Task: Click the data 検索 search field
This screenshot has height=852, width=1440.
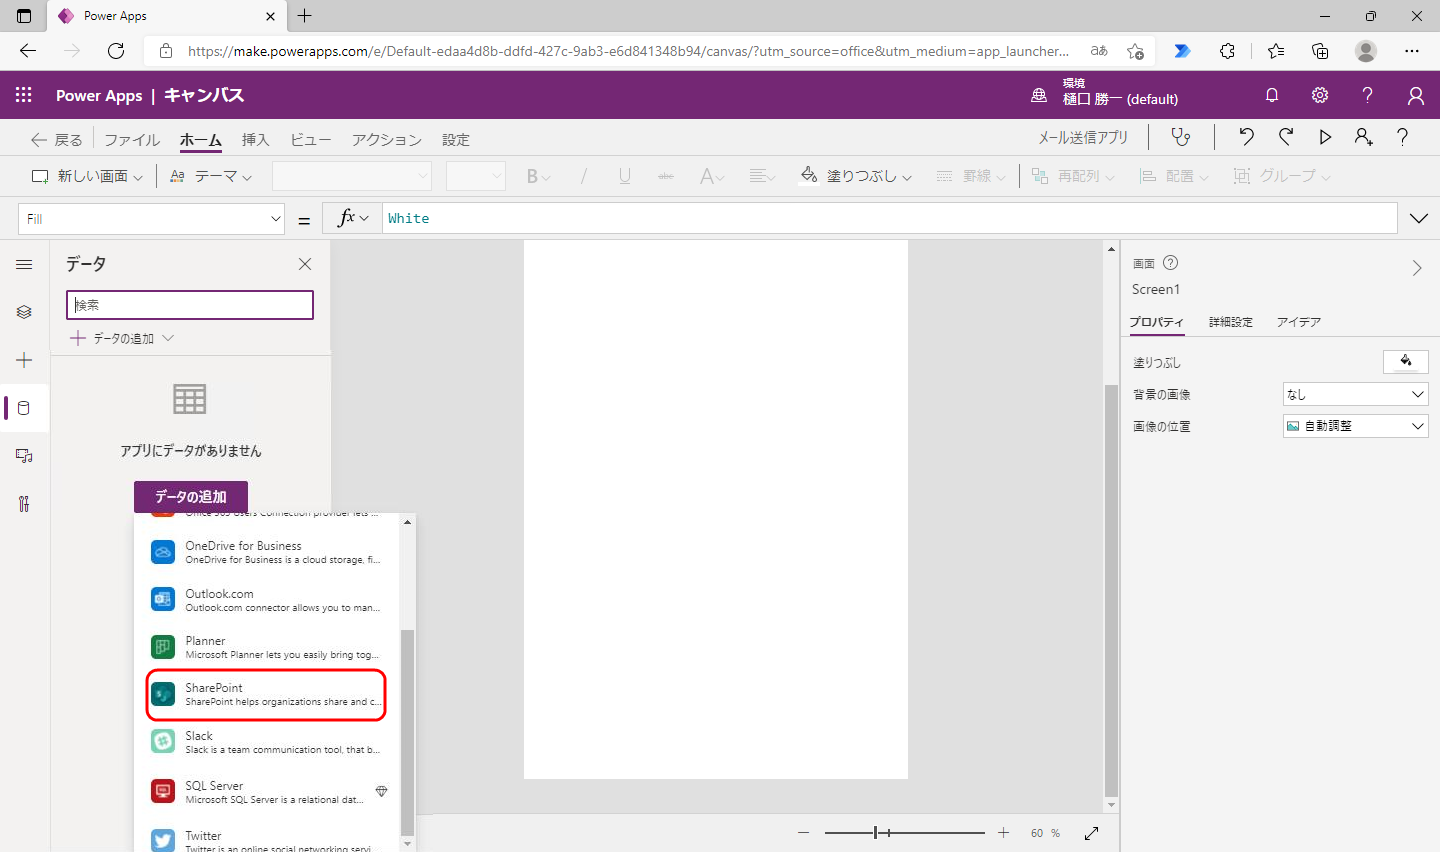Action: pyautogui.click(x=190, y=305)
